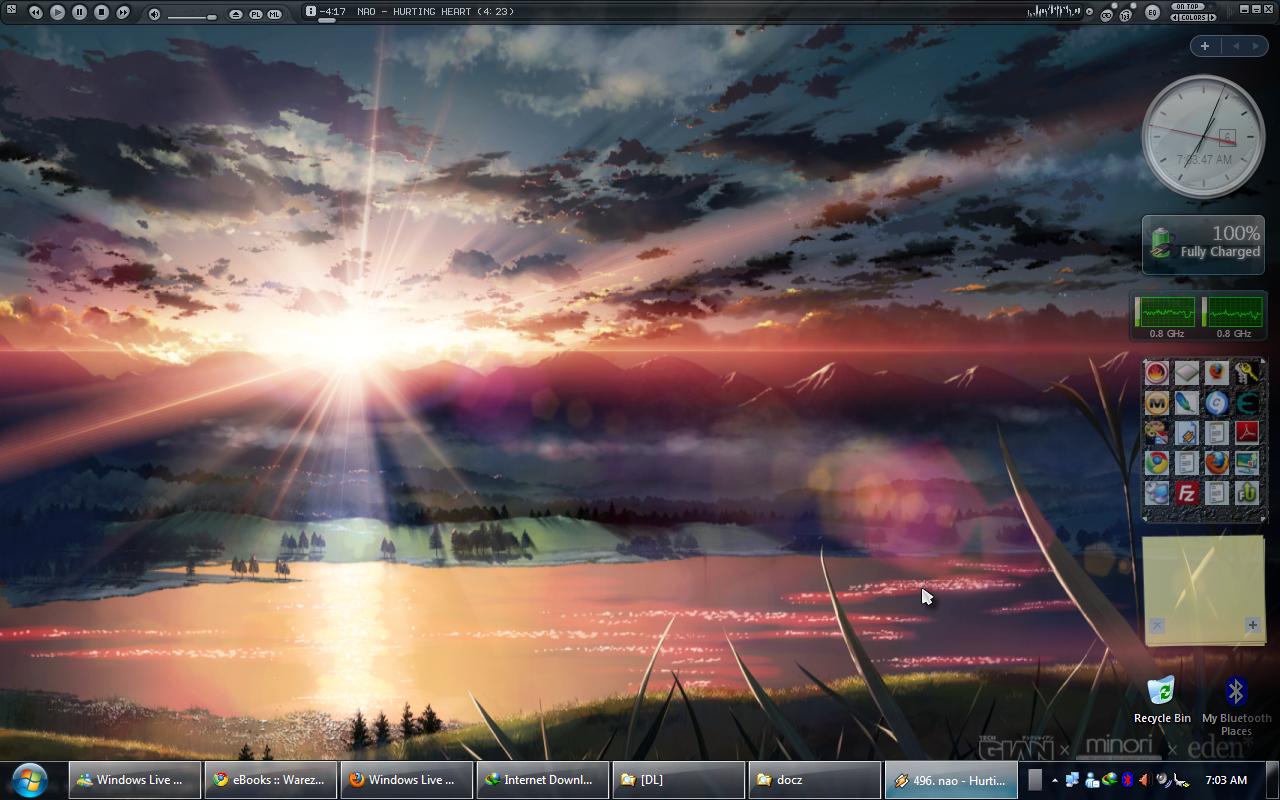Open the document with orange band icon
1280x800 pixels.
tap(1186, 433)
